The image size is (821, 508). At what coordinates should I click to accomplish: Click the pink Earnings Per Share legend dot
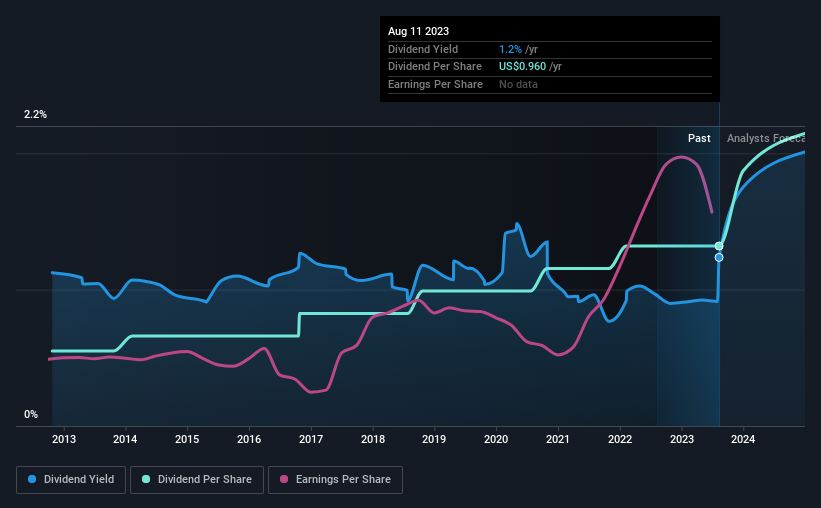[284, 479]
